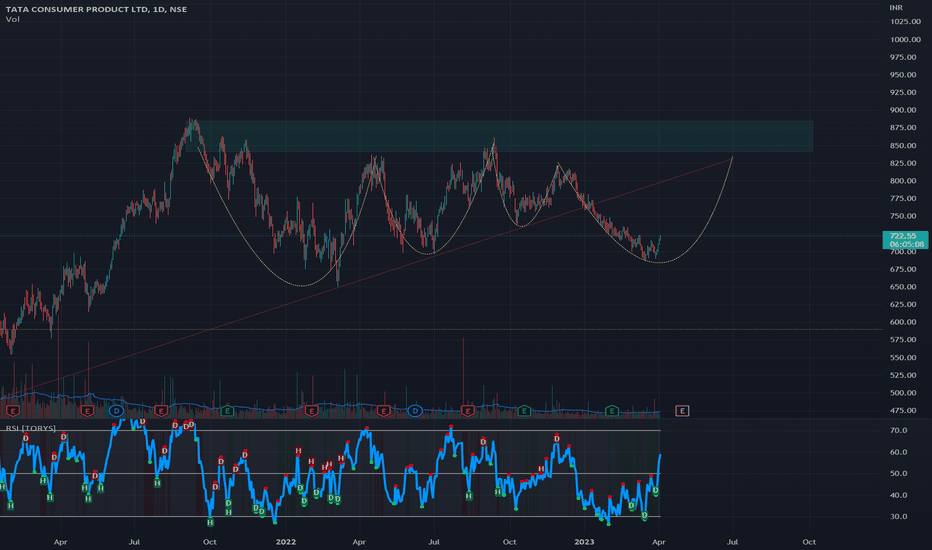Click the final Jul label on the time axis
932x550 pixels.
tap(733, 542)
